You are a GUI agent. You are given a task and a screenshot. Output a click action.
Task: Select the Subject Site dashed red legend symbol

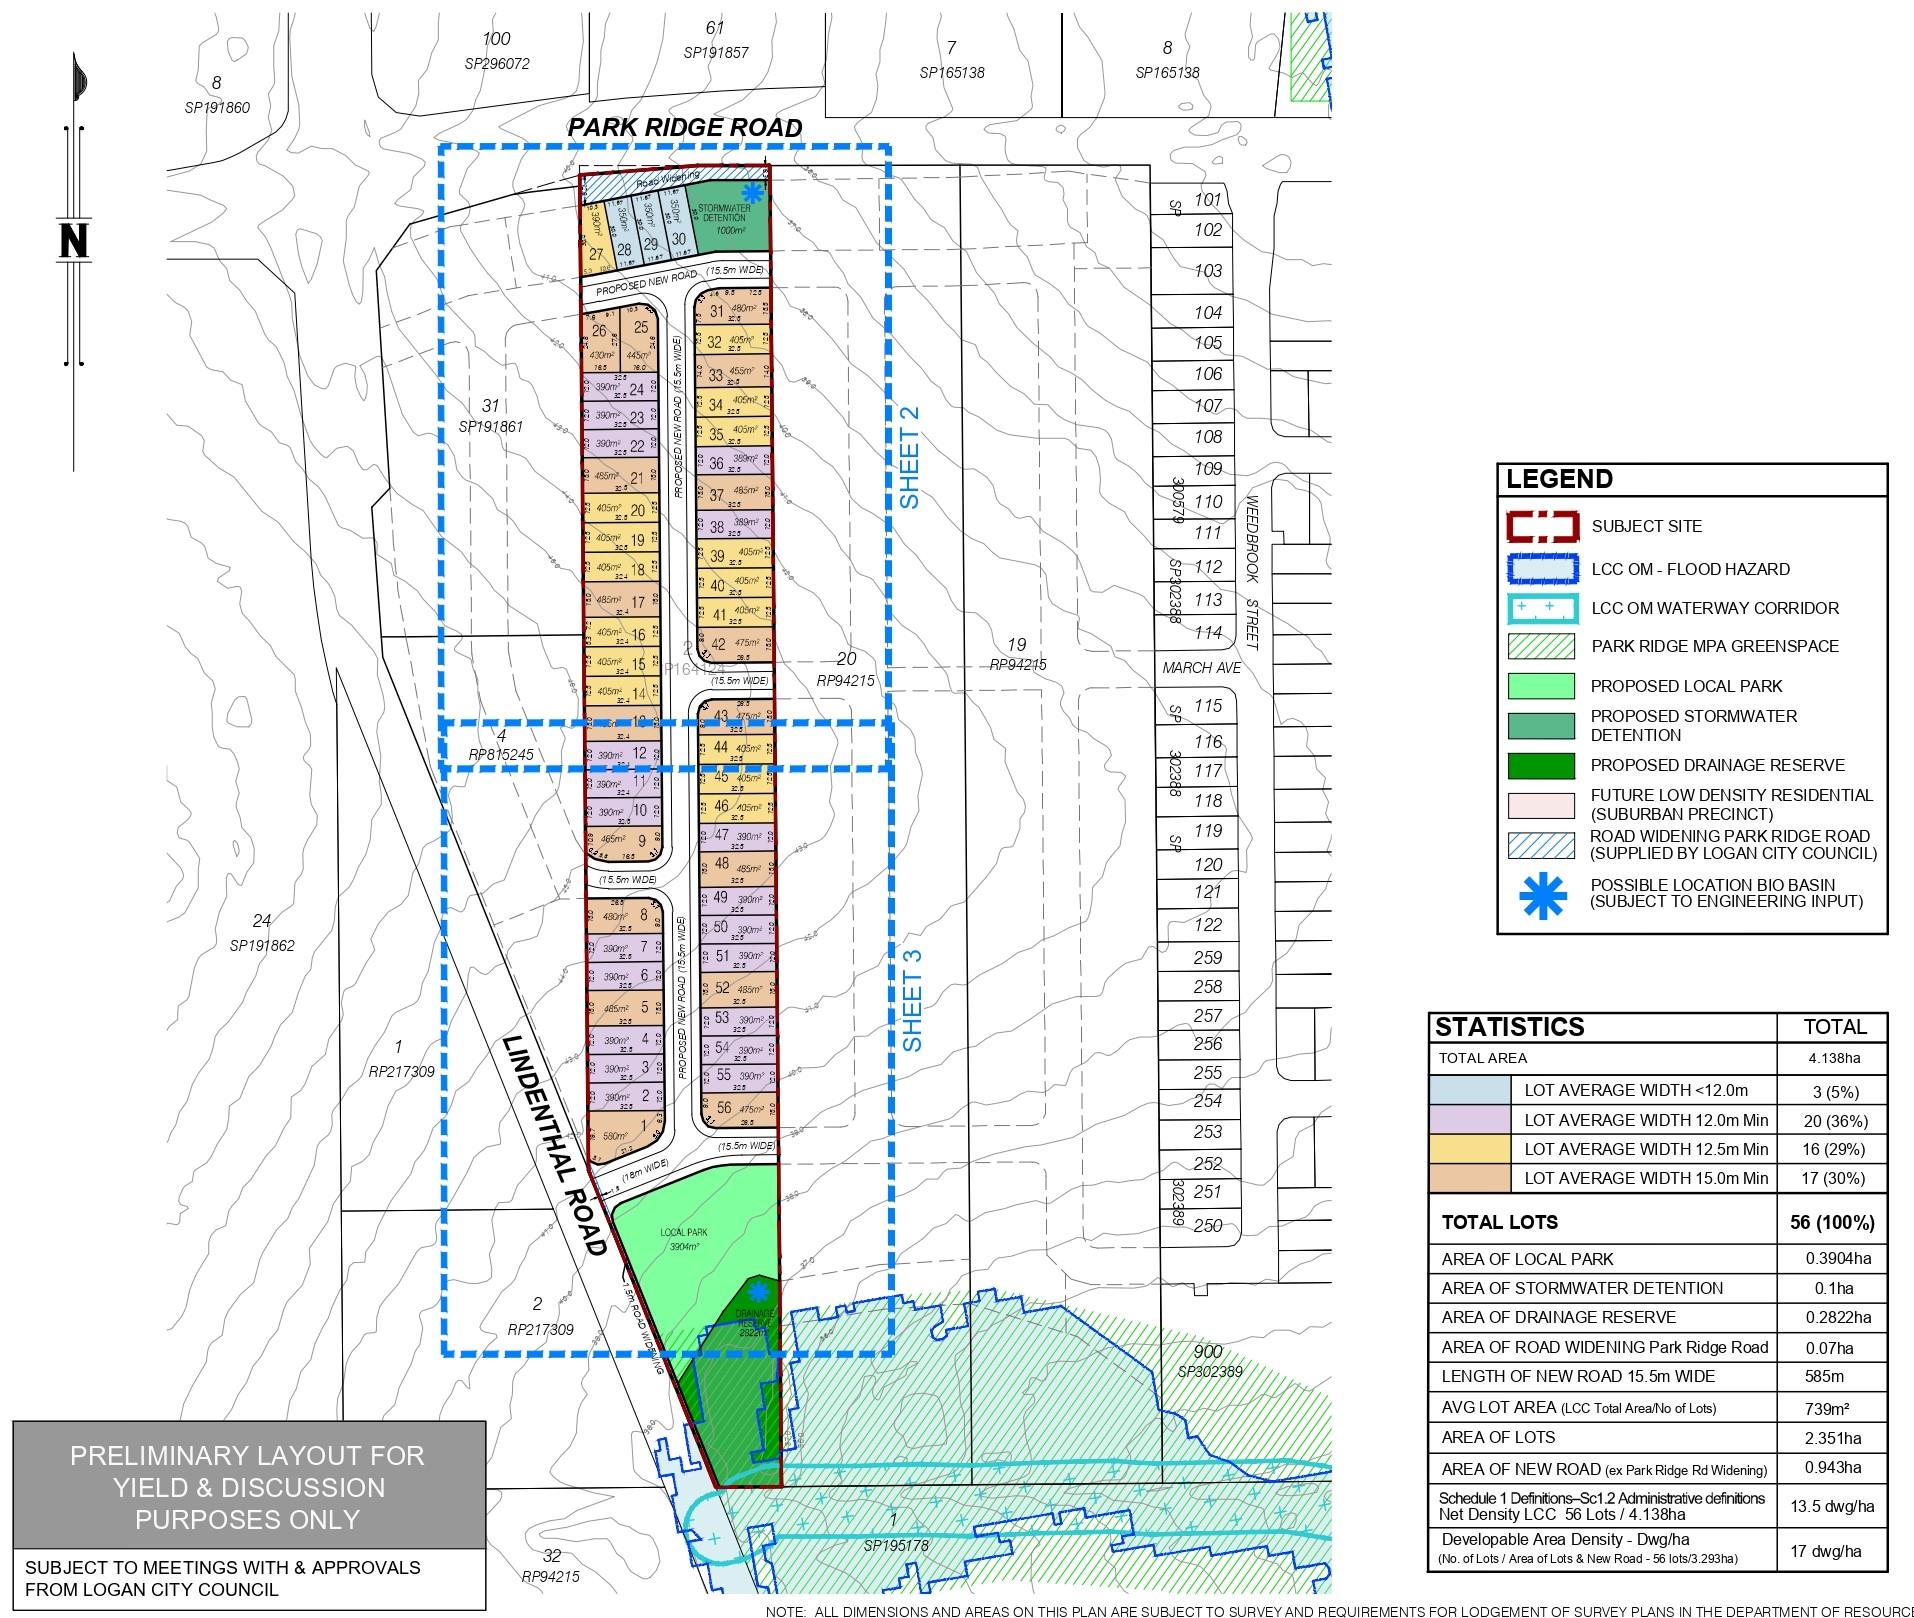pos(1541,526)
